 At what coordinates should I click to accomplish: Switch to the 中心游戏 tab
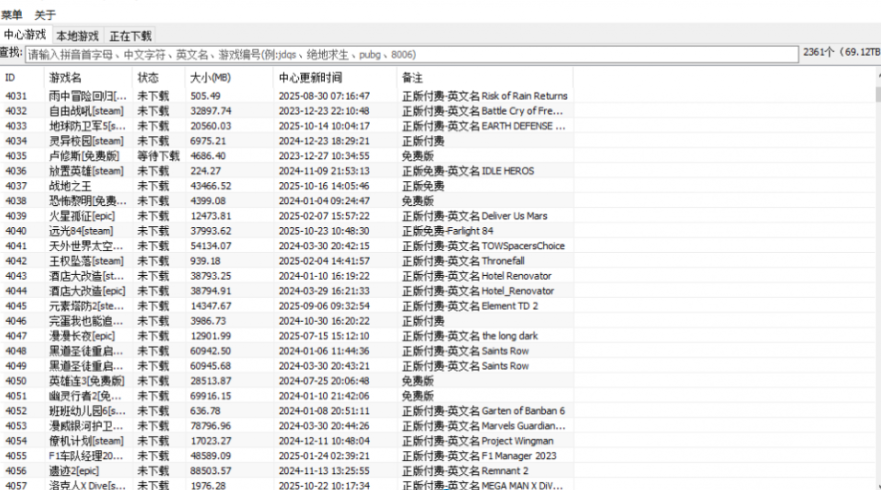coord(25,35)
